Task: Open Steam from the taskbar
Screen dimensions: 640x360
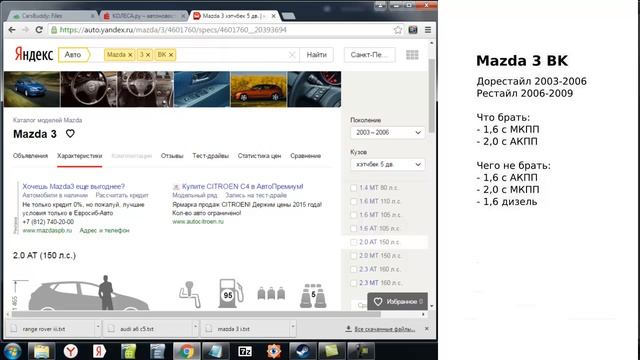Action: [x=302, y=351]
